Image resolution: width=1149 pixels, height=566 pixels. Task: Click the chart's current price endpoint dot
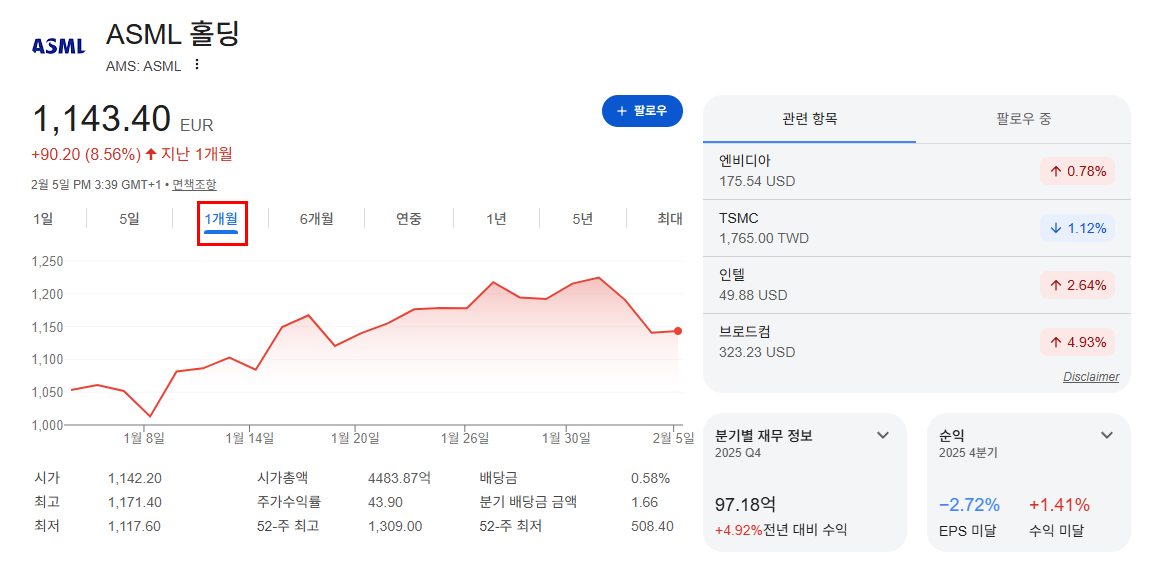(x=678, y=331)
